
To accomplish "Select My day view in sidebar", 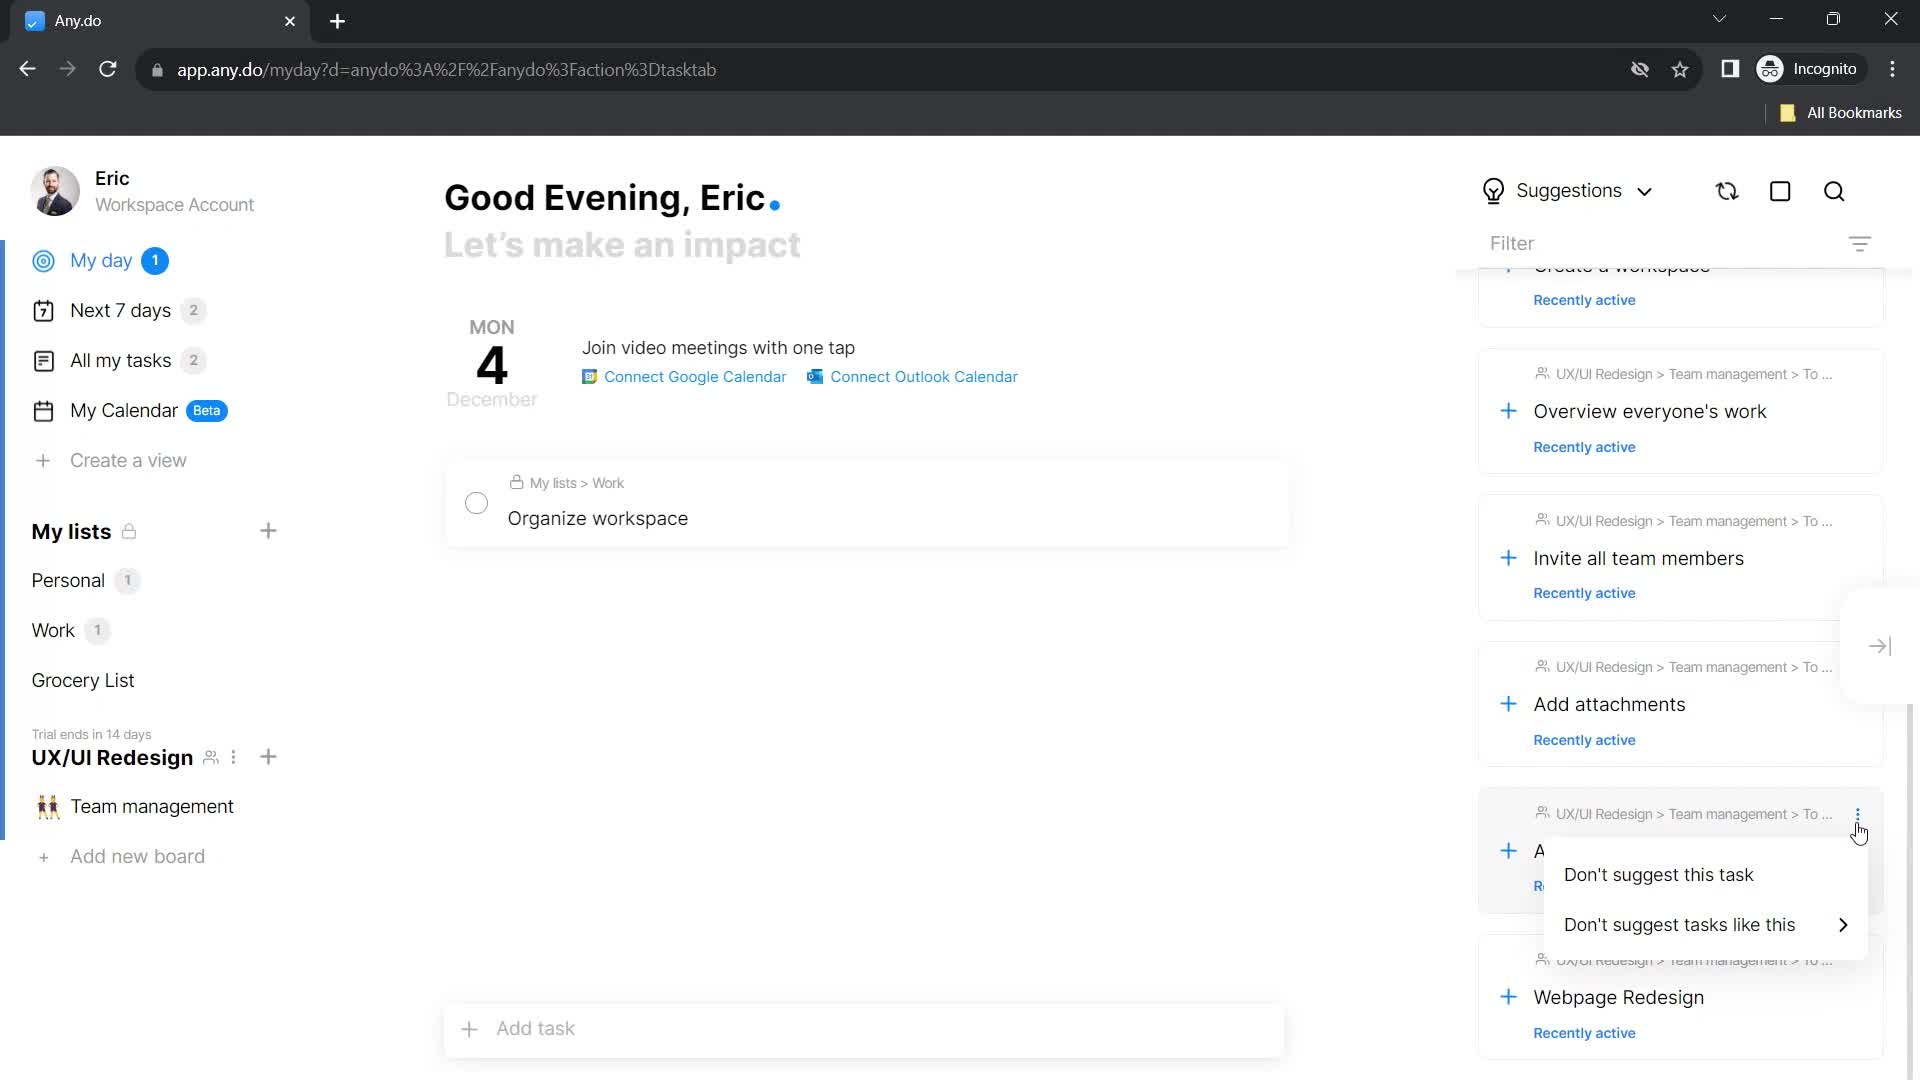I will point(102,261).
